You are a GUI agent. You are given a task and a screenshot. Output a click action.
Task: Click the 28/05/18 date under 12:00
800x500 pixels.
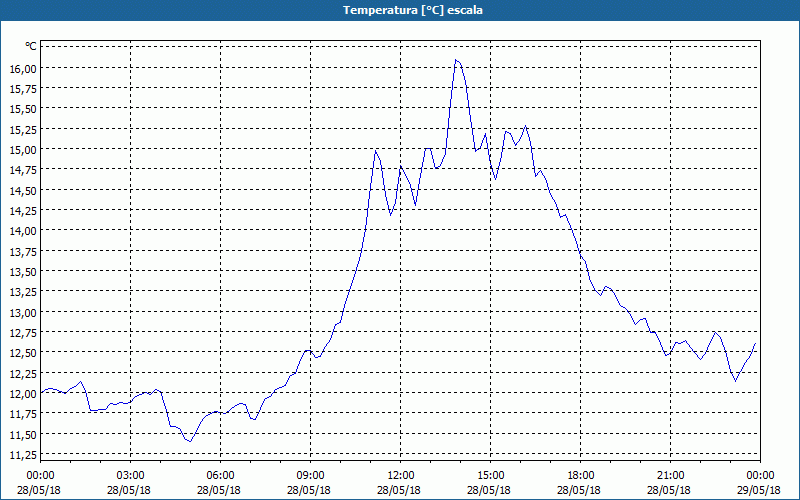tap(399, 490)
